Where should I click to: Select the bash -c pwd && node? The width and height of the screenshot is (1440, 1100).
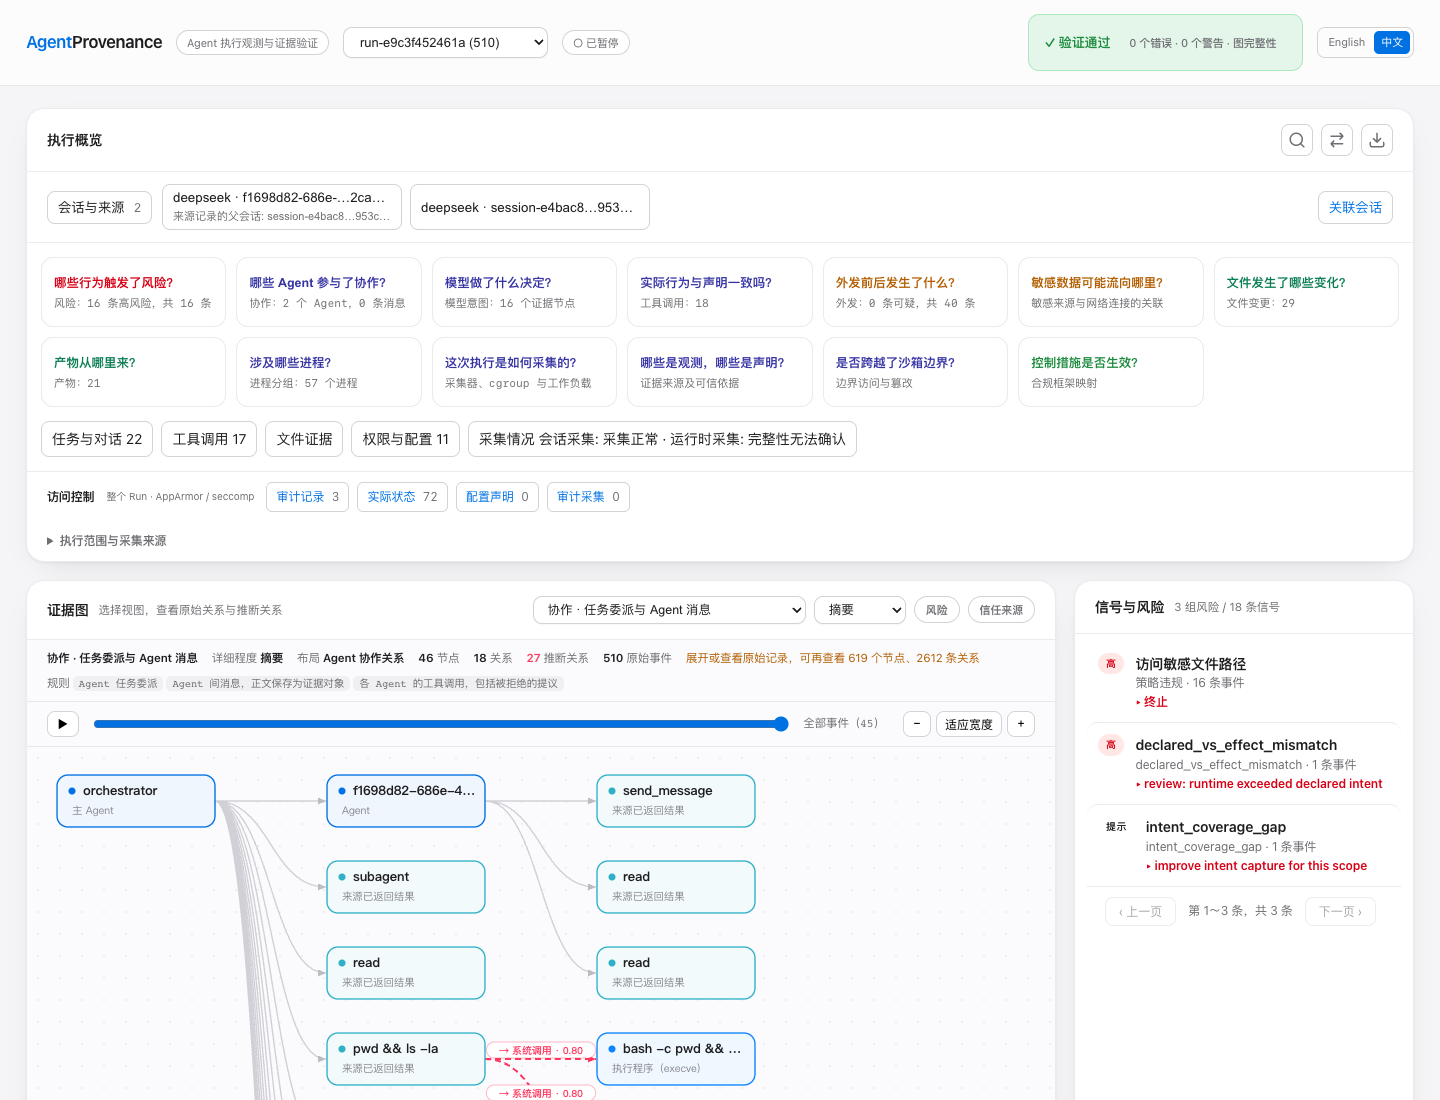pos(676,1059)
